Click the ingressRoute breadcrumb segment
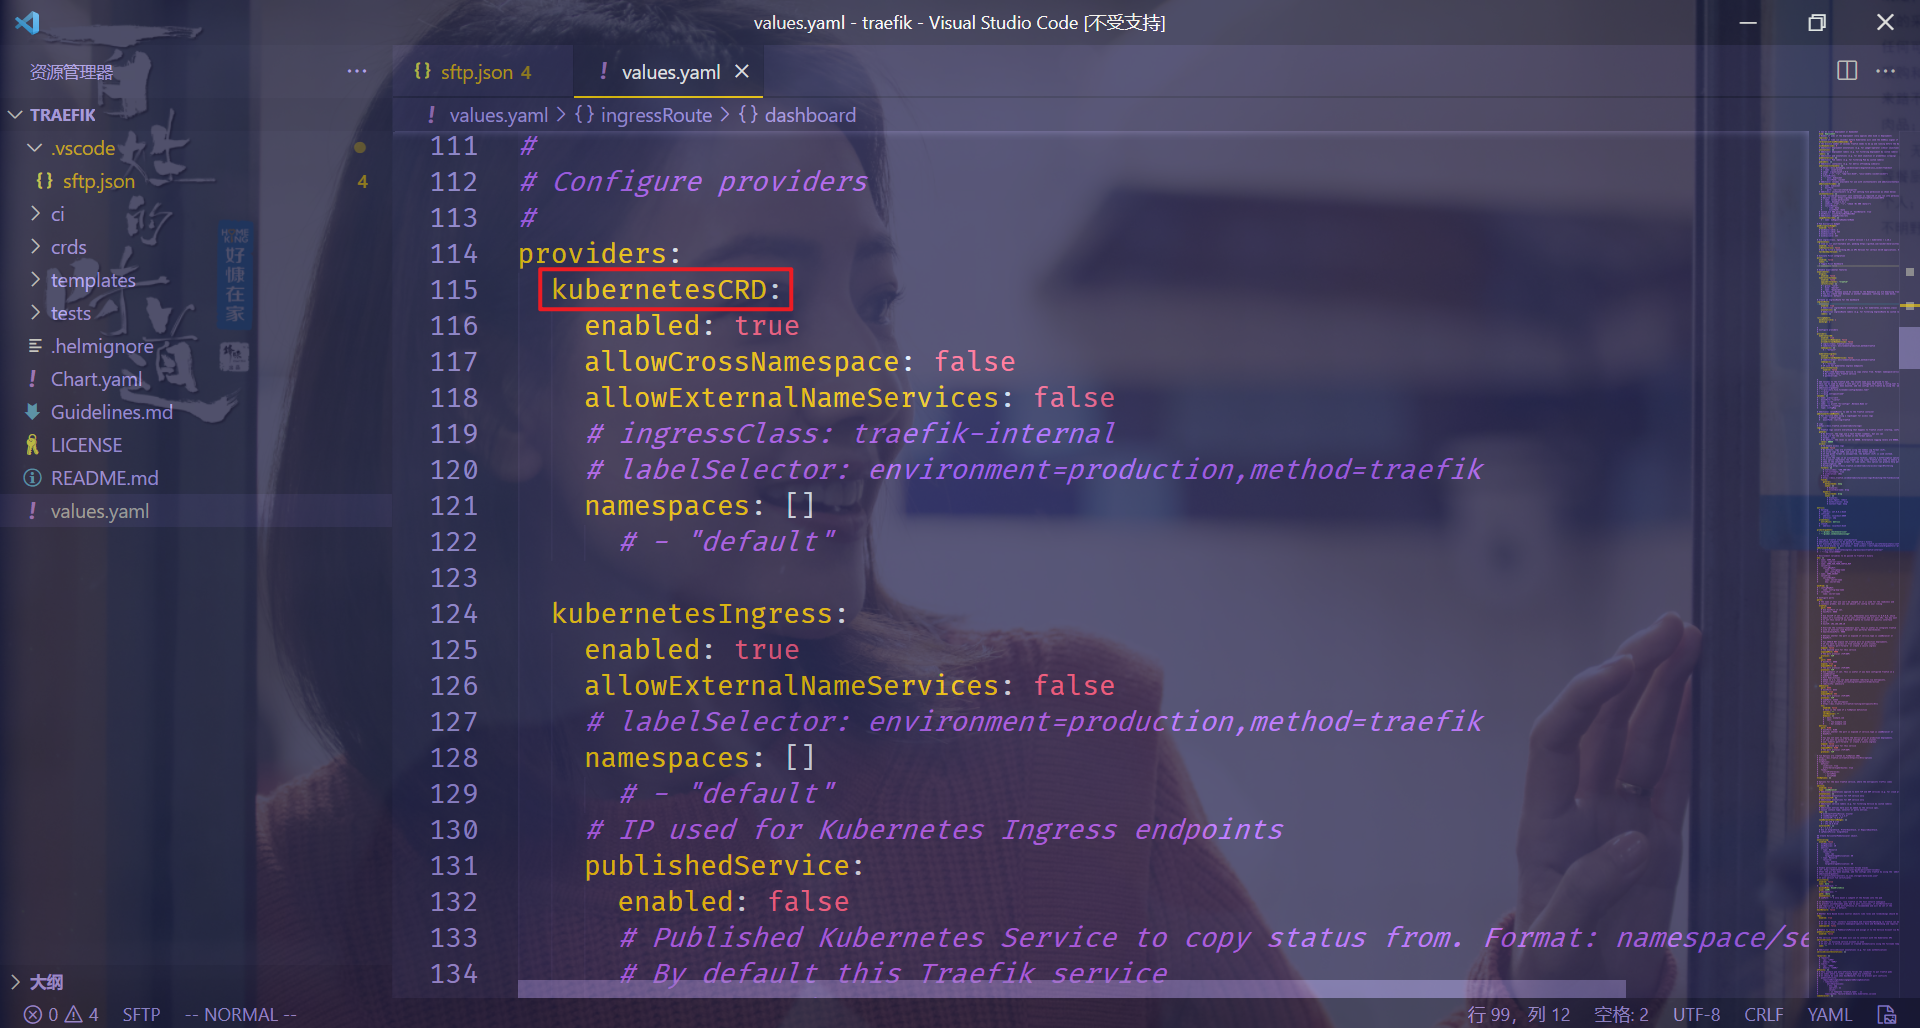Viewport: 1920px width, 1028px height. (x=656, y=115)
